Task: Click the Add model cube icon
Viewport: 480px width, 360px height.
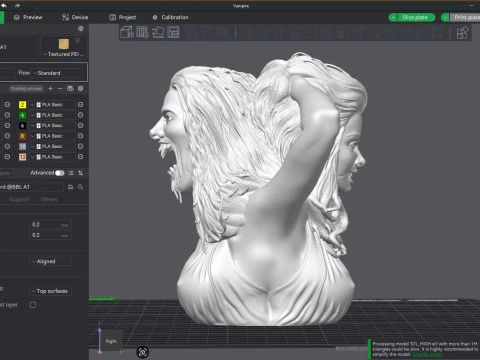Action: coord(127,32)
